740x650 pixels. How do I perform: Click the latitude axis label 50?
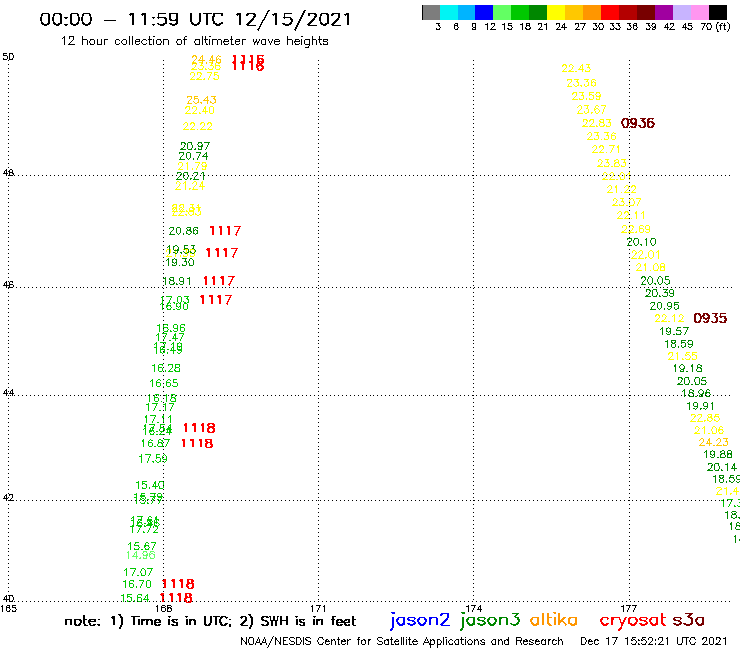[8, 57]
